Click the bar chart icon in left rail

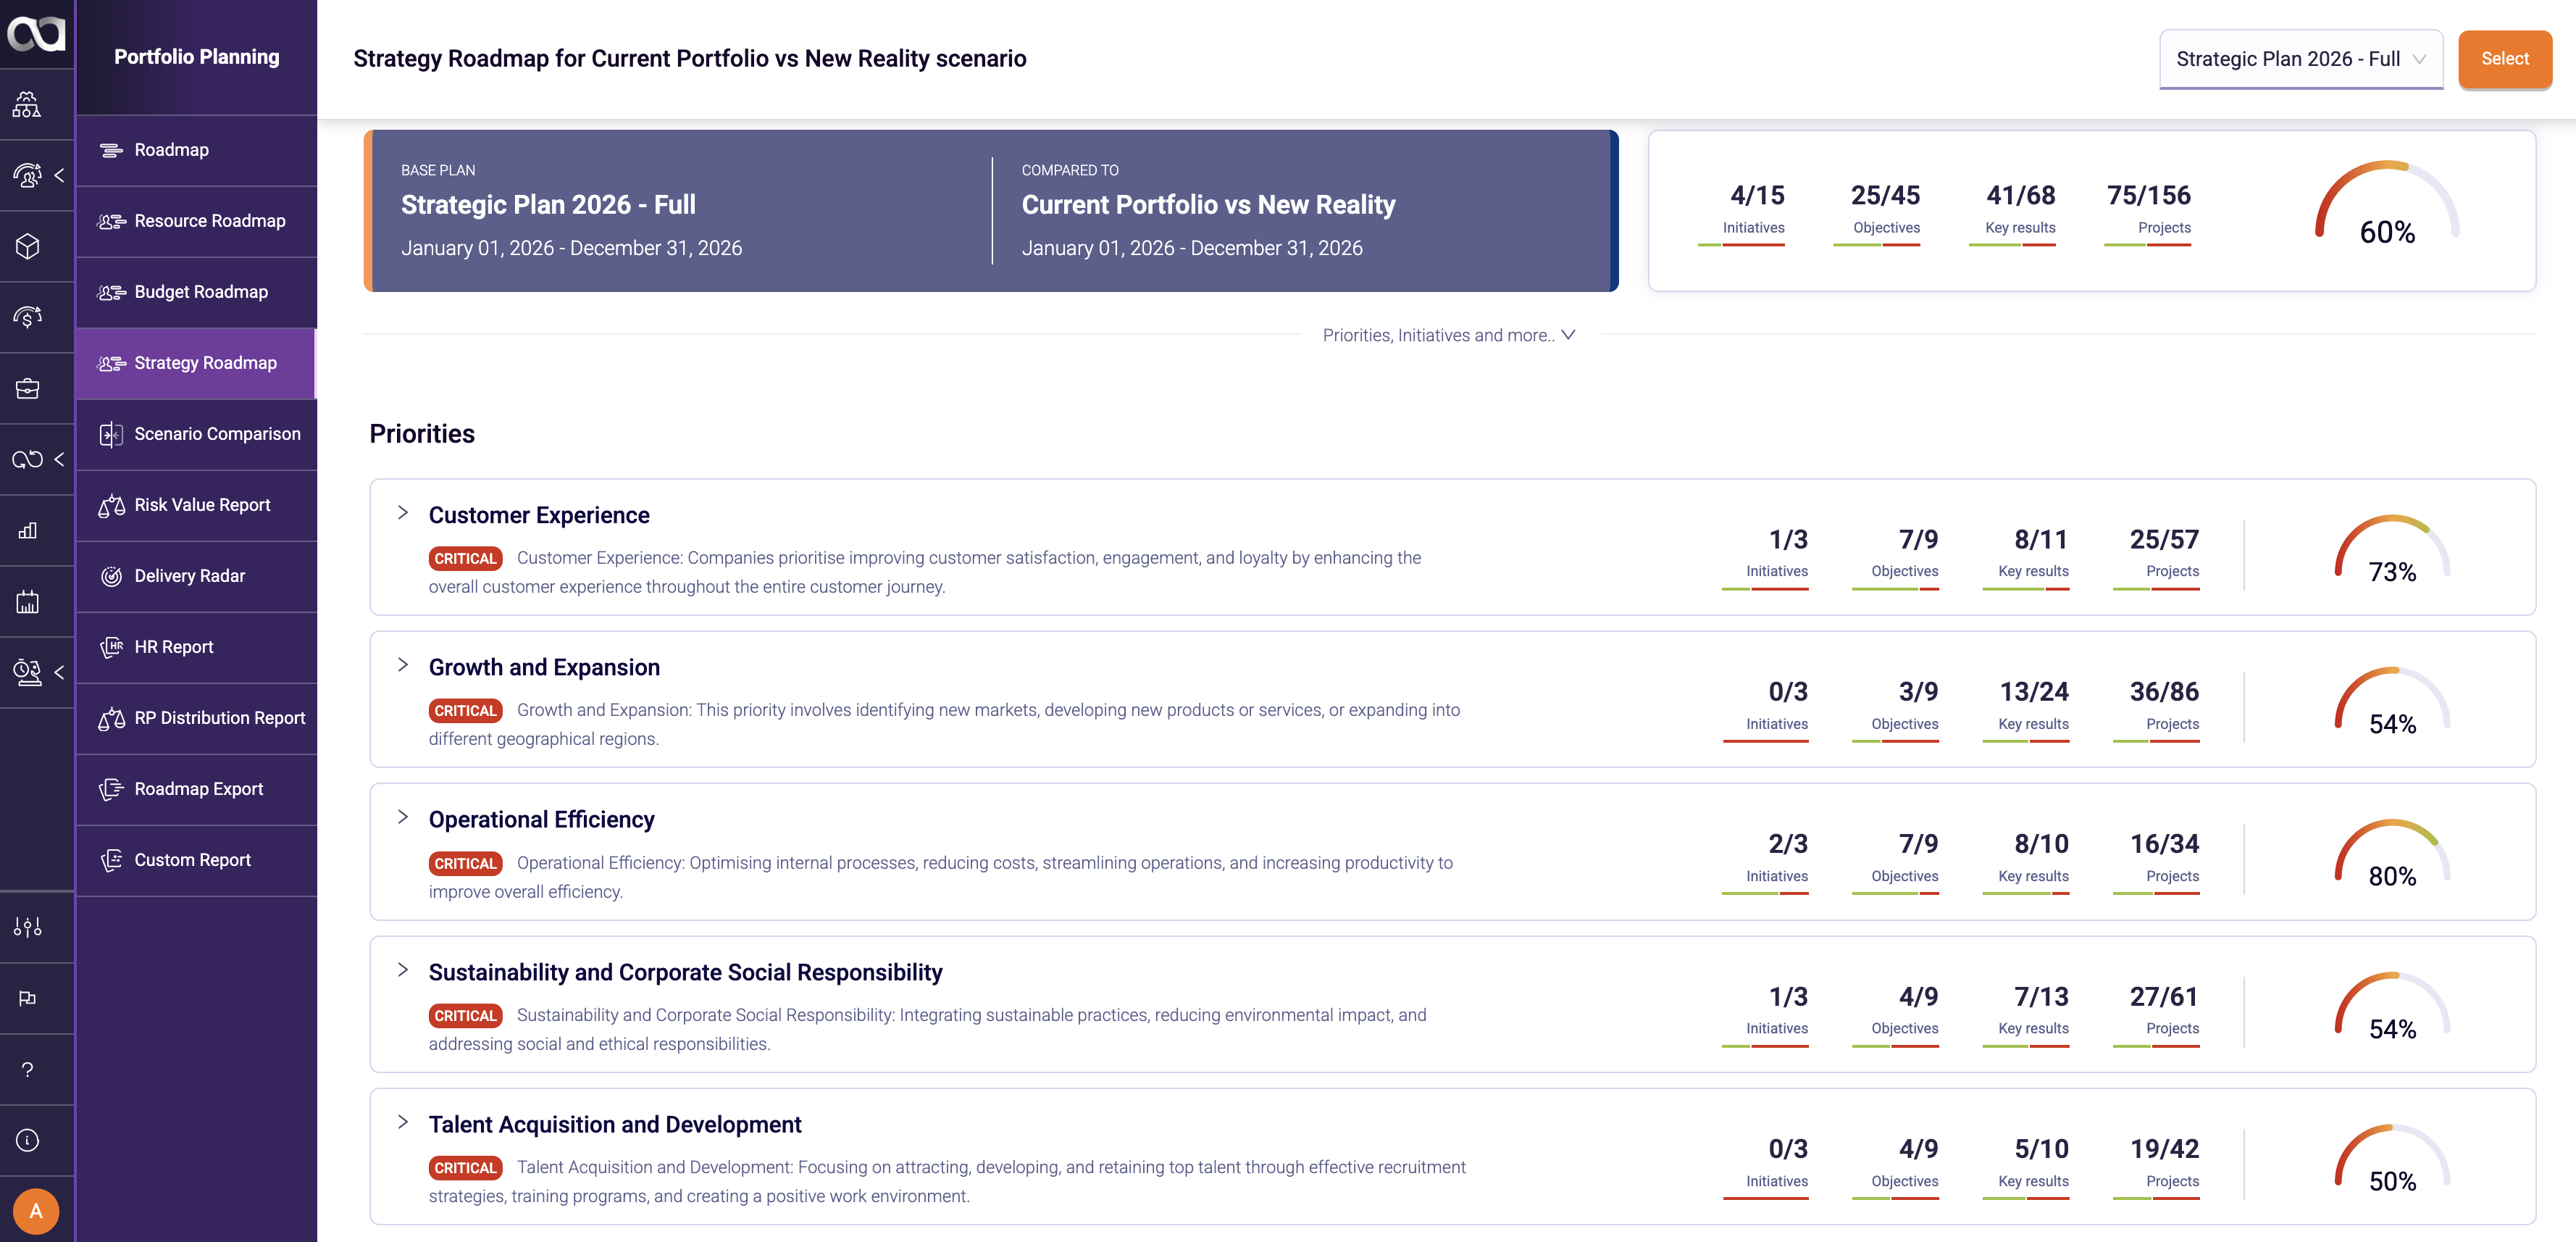point(28,530)
